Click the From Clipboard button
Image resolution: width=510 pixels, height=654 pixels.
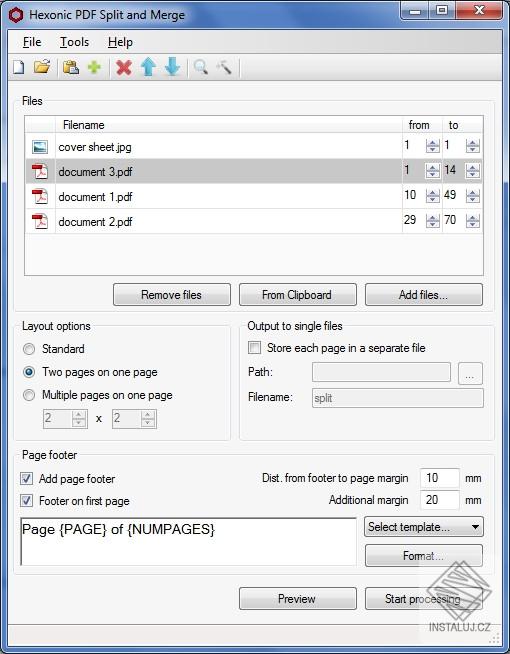(298, 295)
